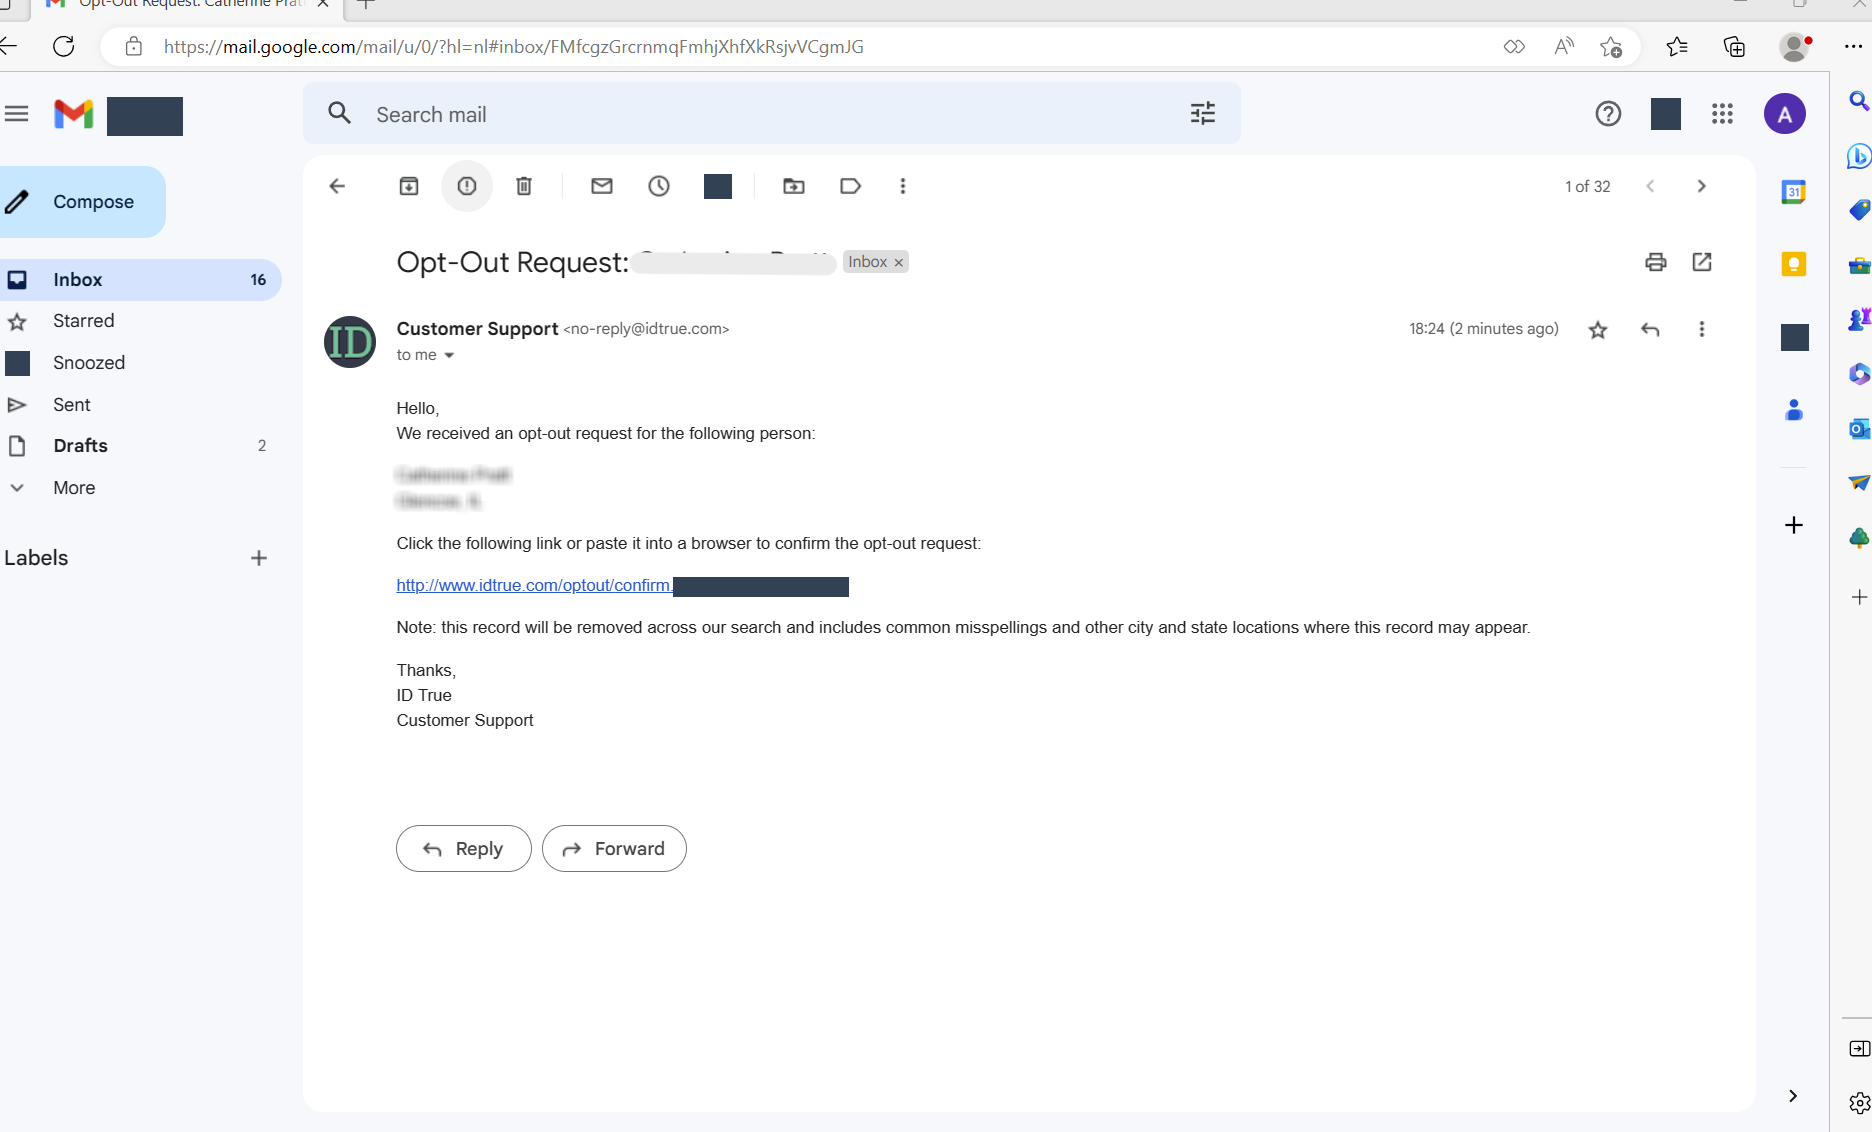Move email to folder
1872x1132 pixels.
[794, 186]
